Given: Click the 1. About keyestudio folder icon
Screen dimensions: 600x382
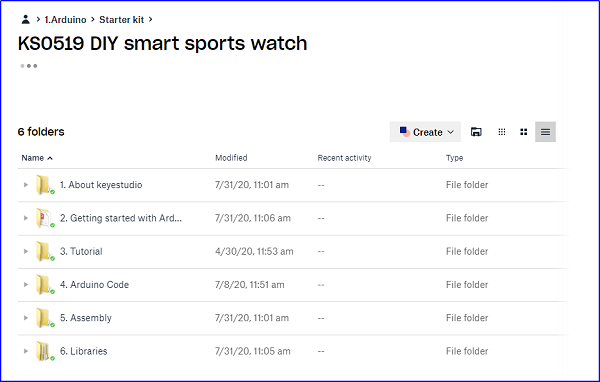Looking at the screenshot, I should (45, 185).
